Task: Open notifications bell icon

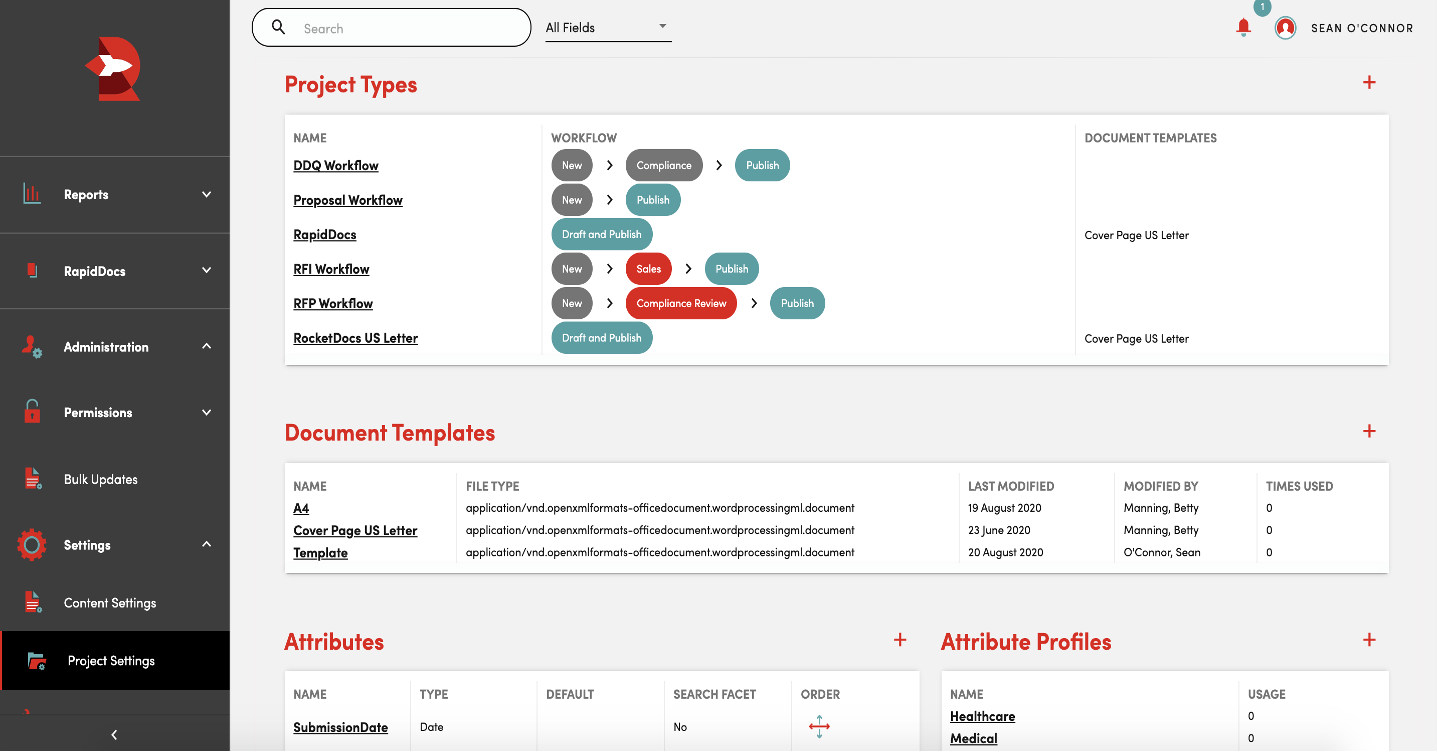Action: (x=1243, y=28)
